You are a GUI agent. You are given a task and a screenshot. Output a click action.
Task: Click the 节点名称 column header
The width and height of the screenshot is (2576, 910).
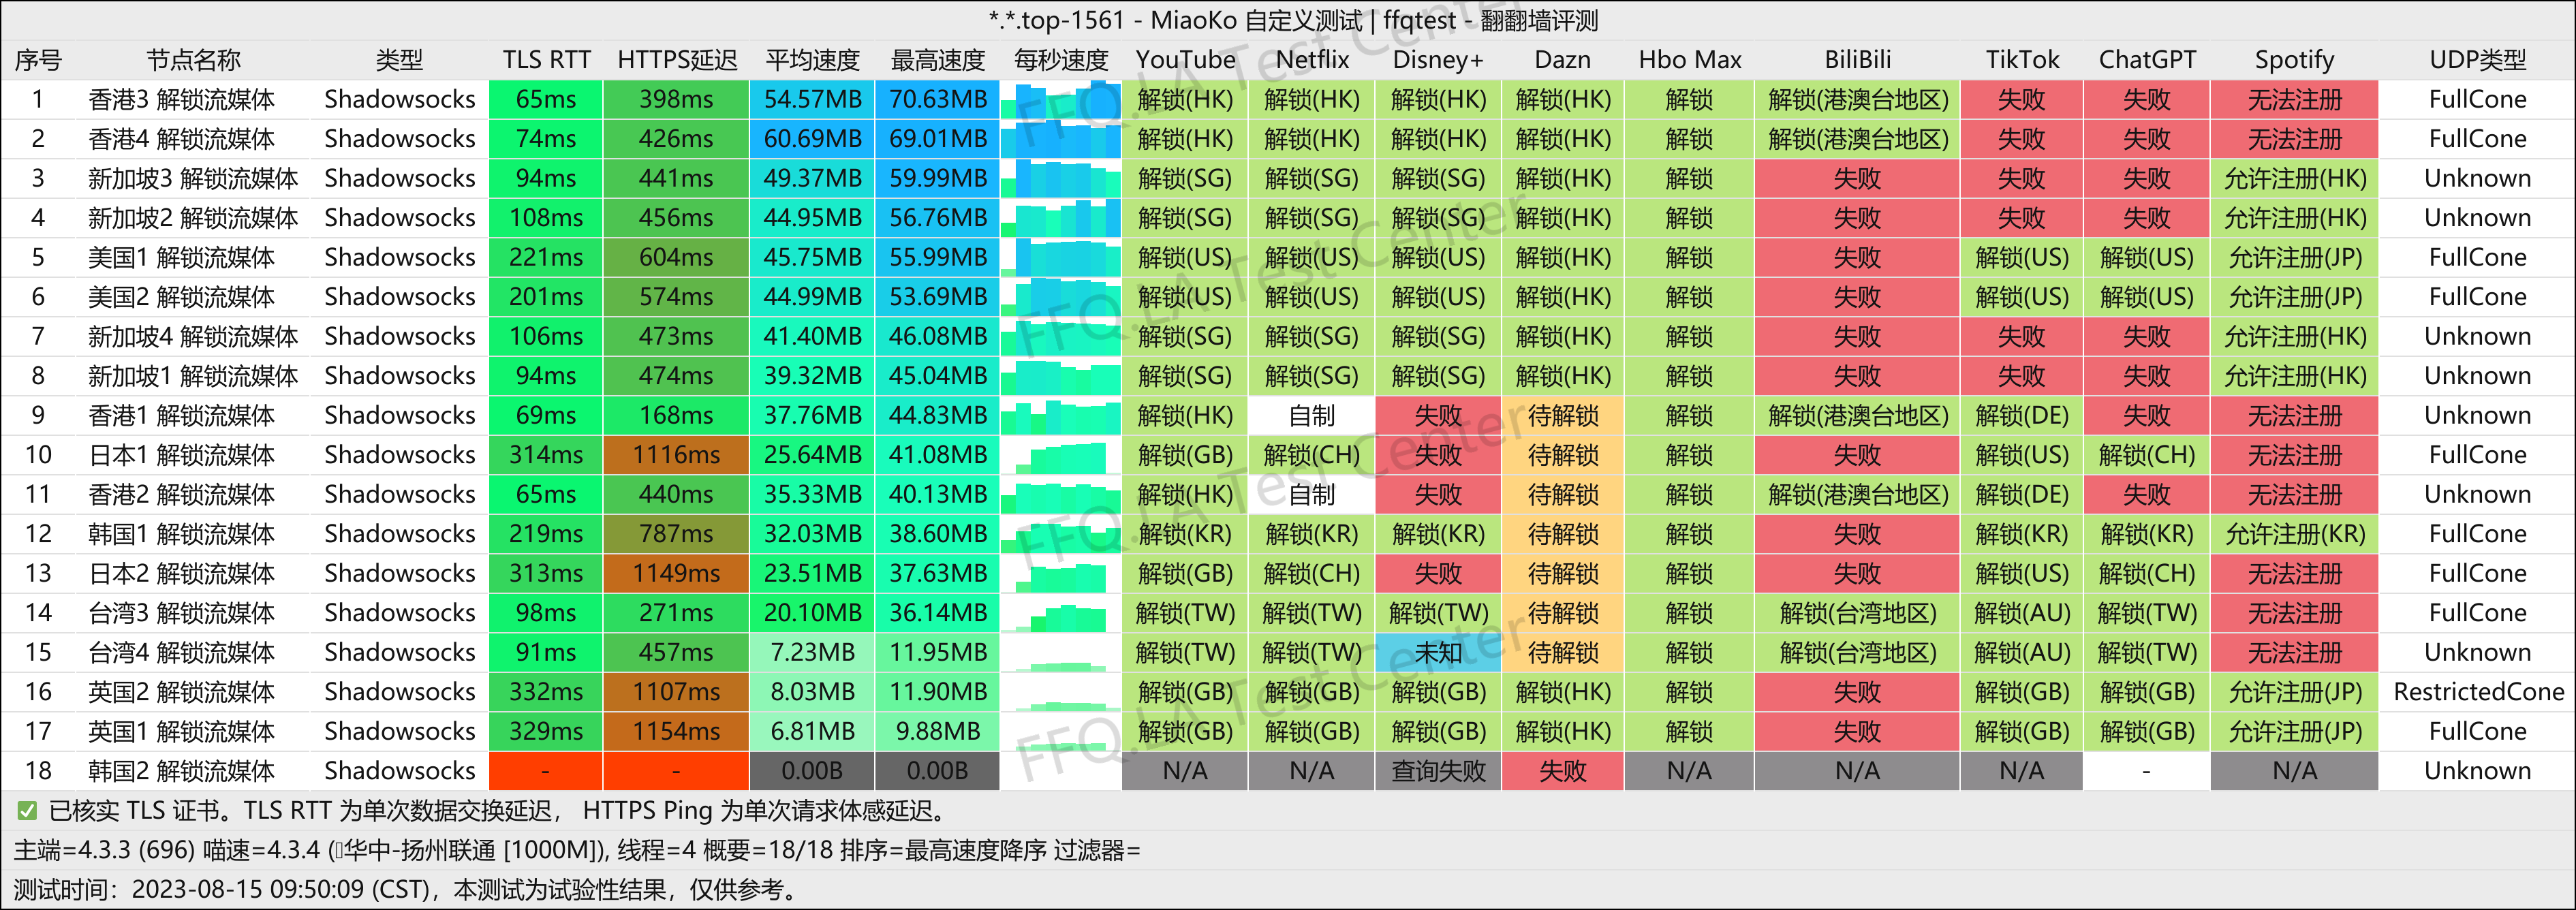click(194, 60)
